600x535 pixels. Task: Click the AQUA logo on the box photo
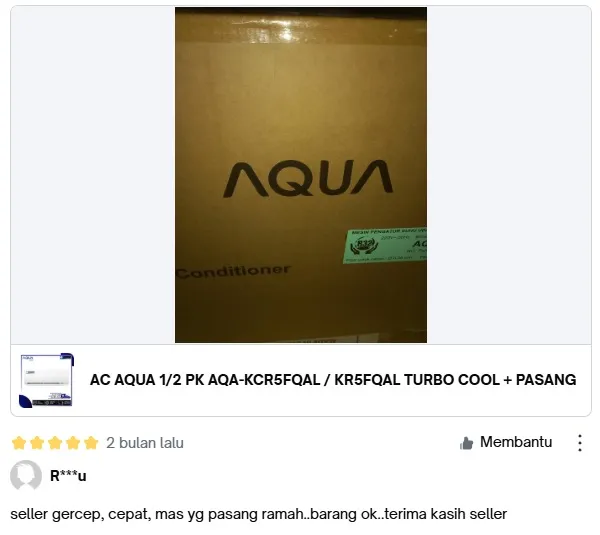point(308,179)
